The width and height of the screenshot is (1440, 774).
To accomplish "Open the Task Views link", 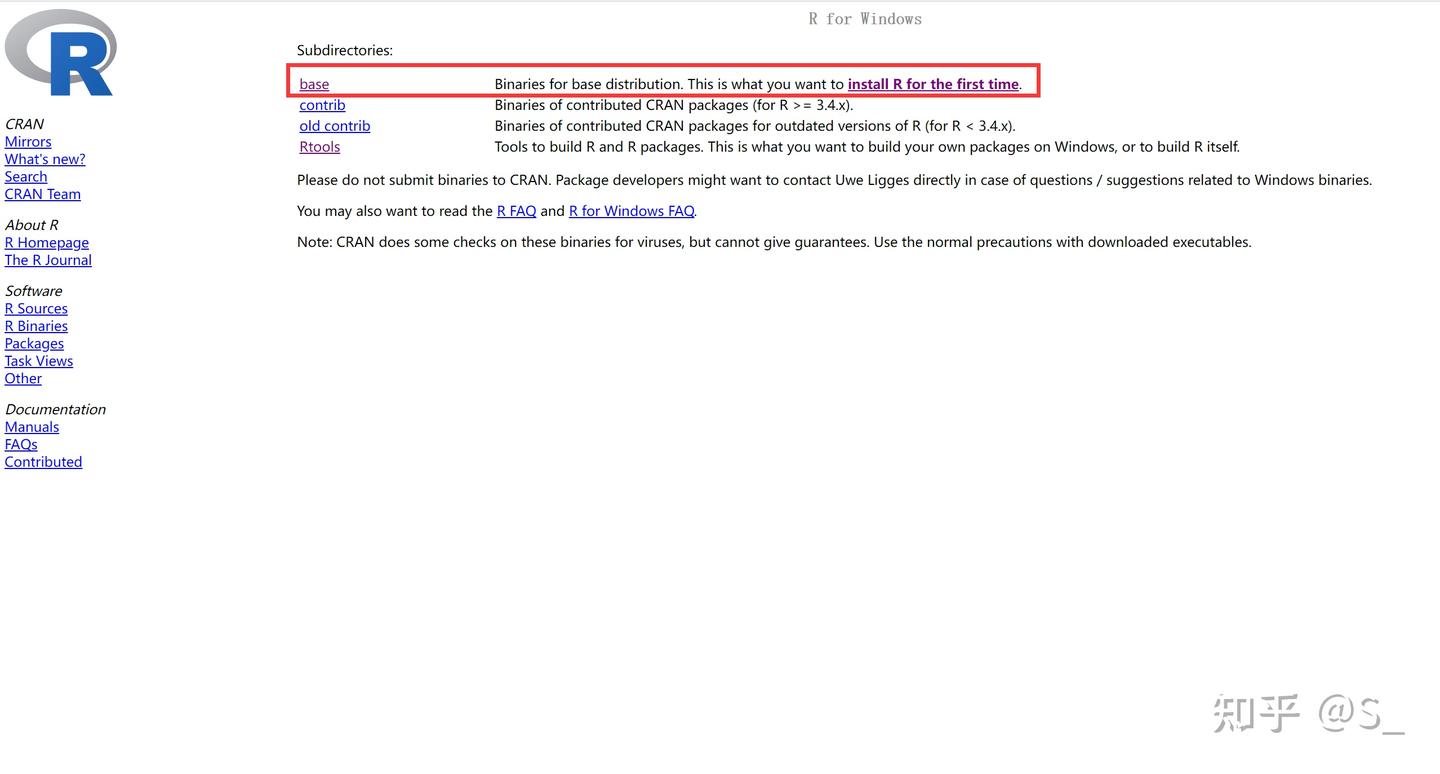I will point(39,361).
